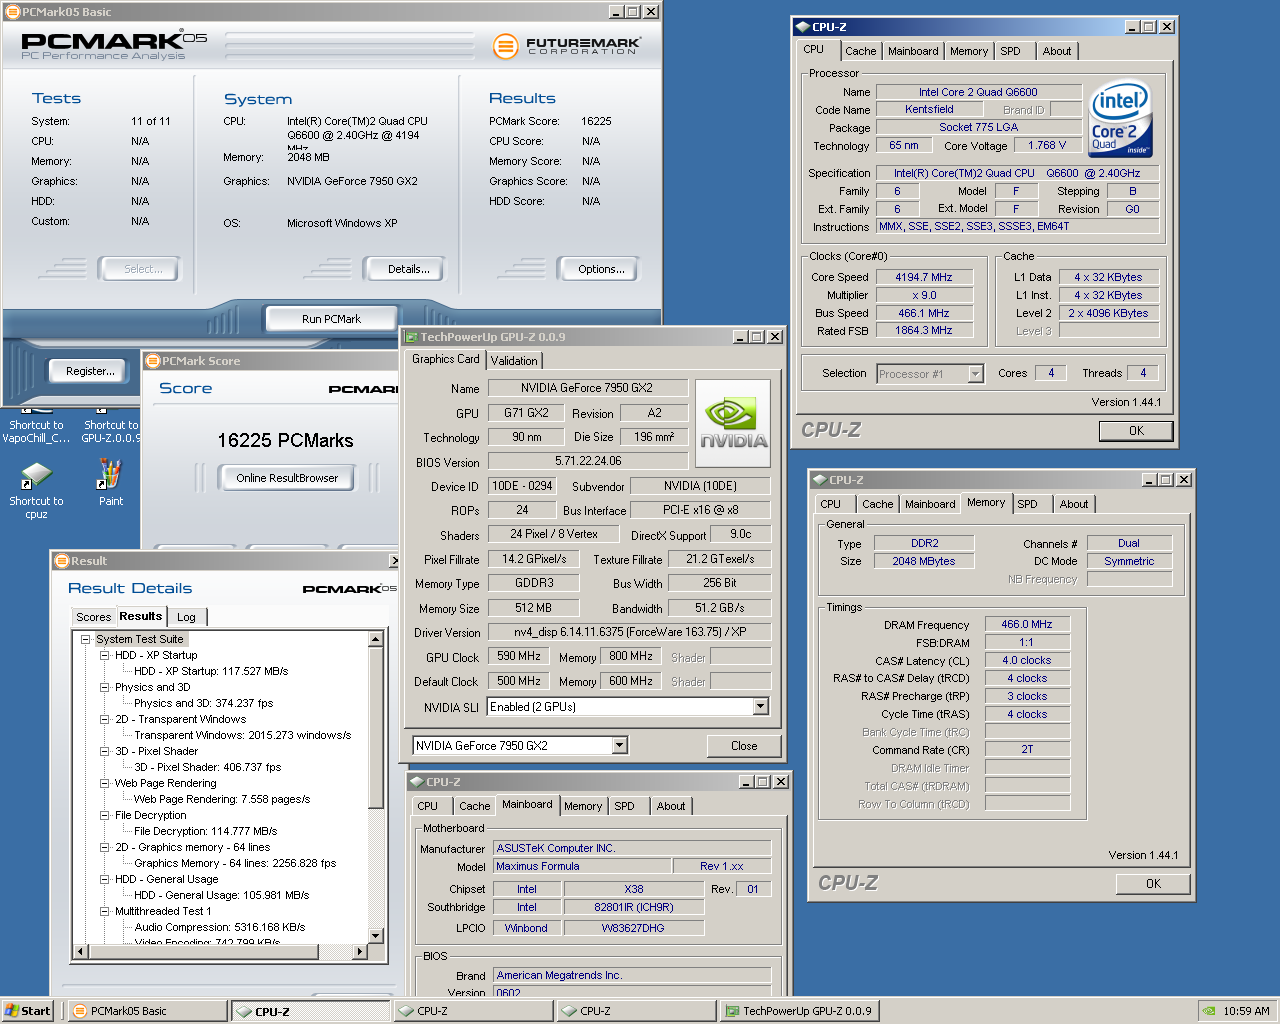Click the Rated FSB 1864.3 MHz field
This screenshot has width=1280, height=1024.
tap(924, 330)
